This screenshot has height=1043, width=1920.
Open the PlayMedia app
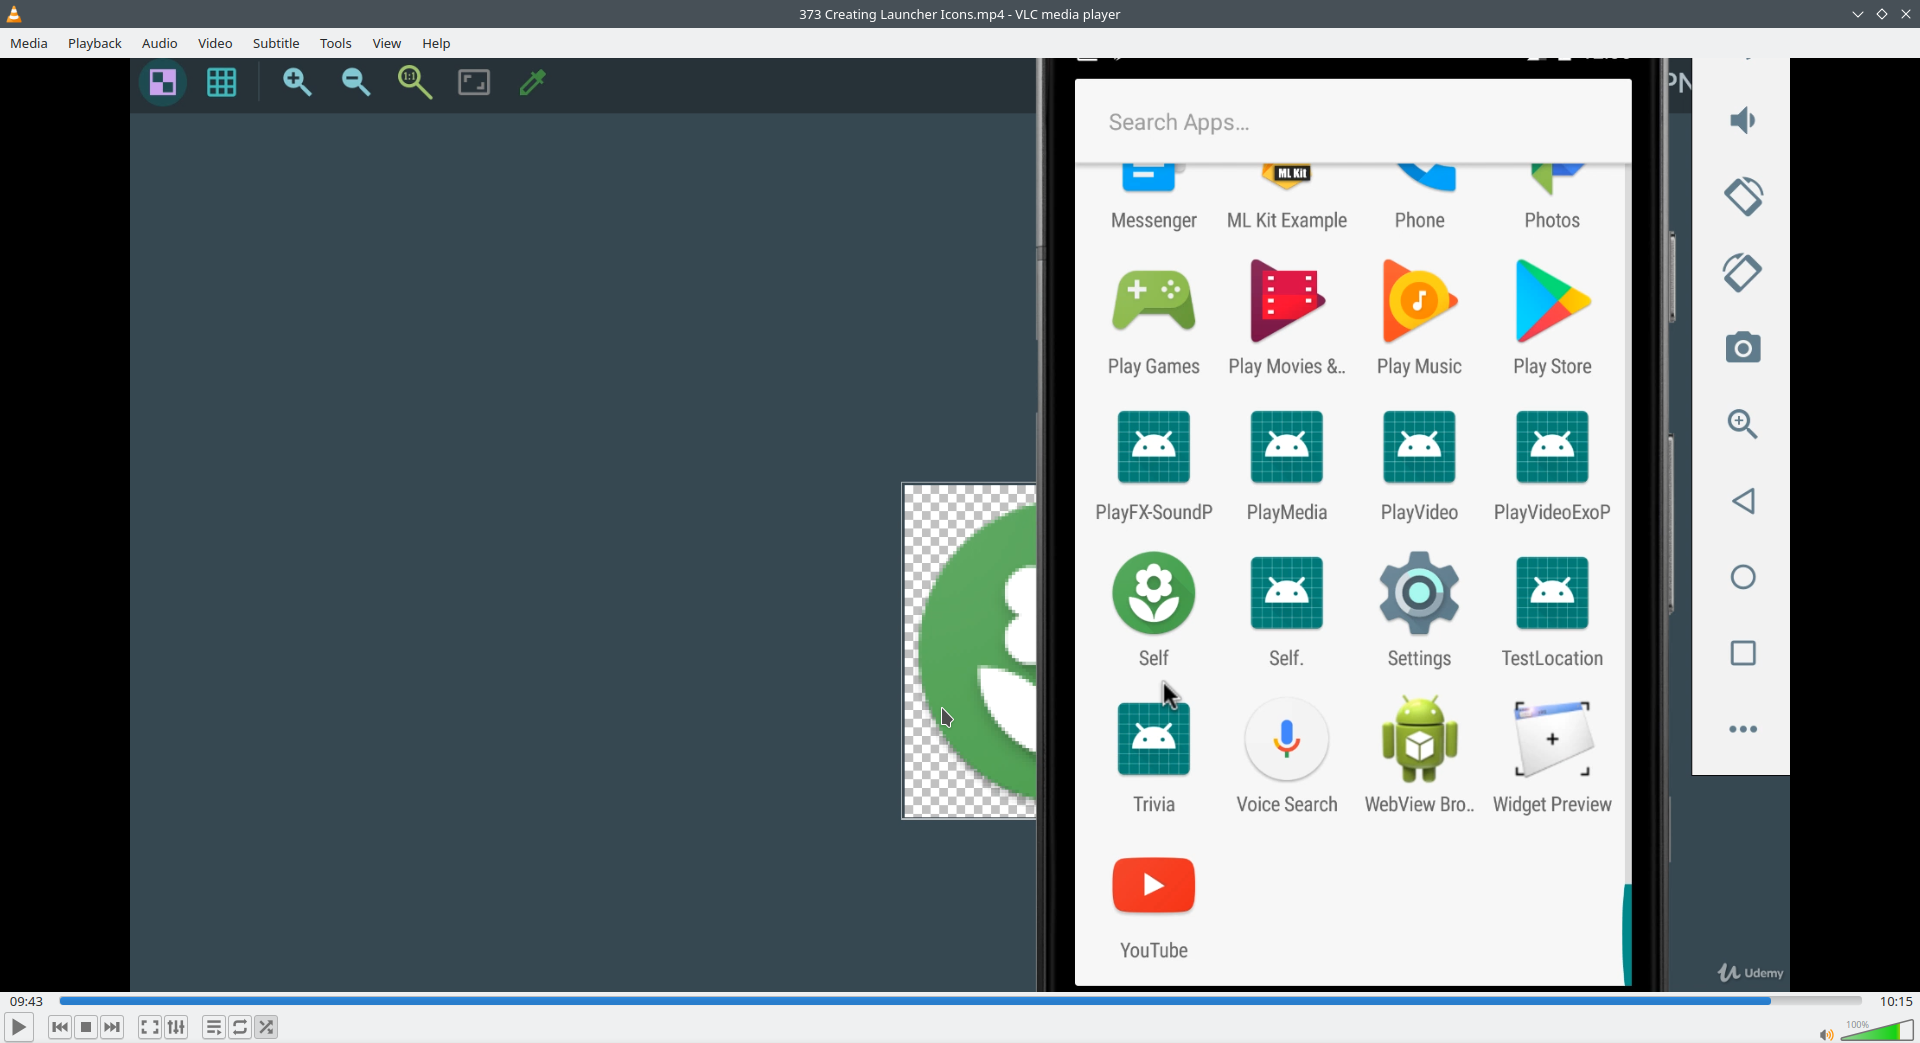coord(1287,465)
